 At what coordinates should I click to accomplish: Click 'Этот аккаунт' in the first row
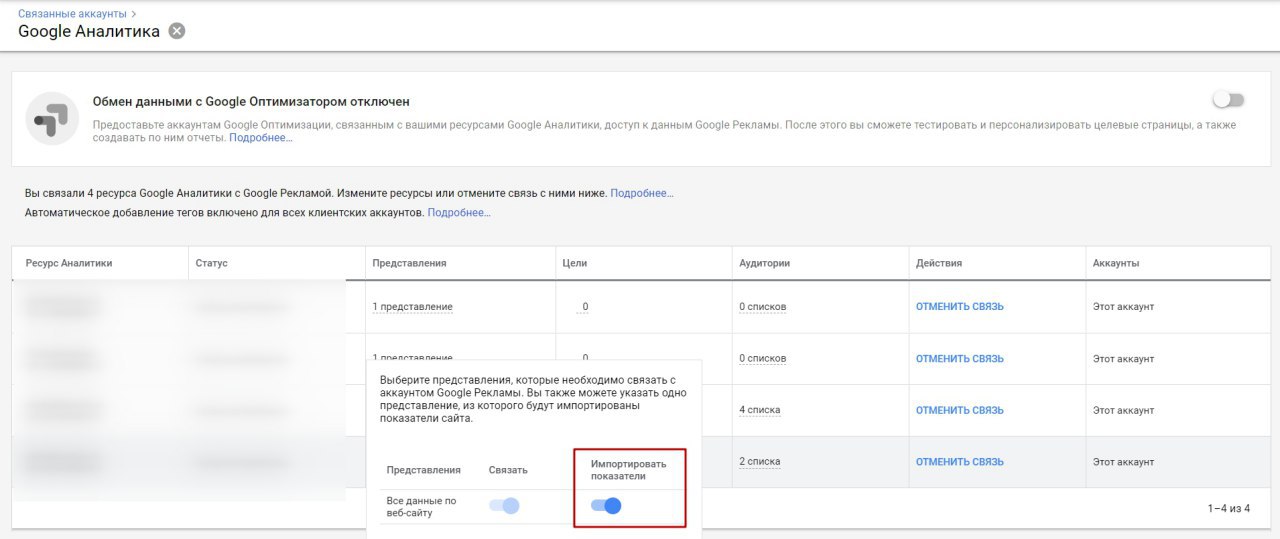click(x=1123, y=307)
